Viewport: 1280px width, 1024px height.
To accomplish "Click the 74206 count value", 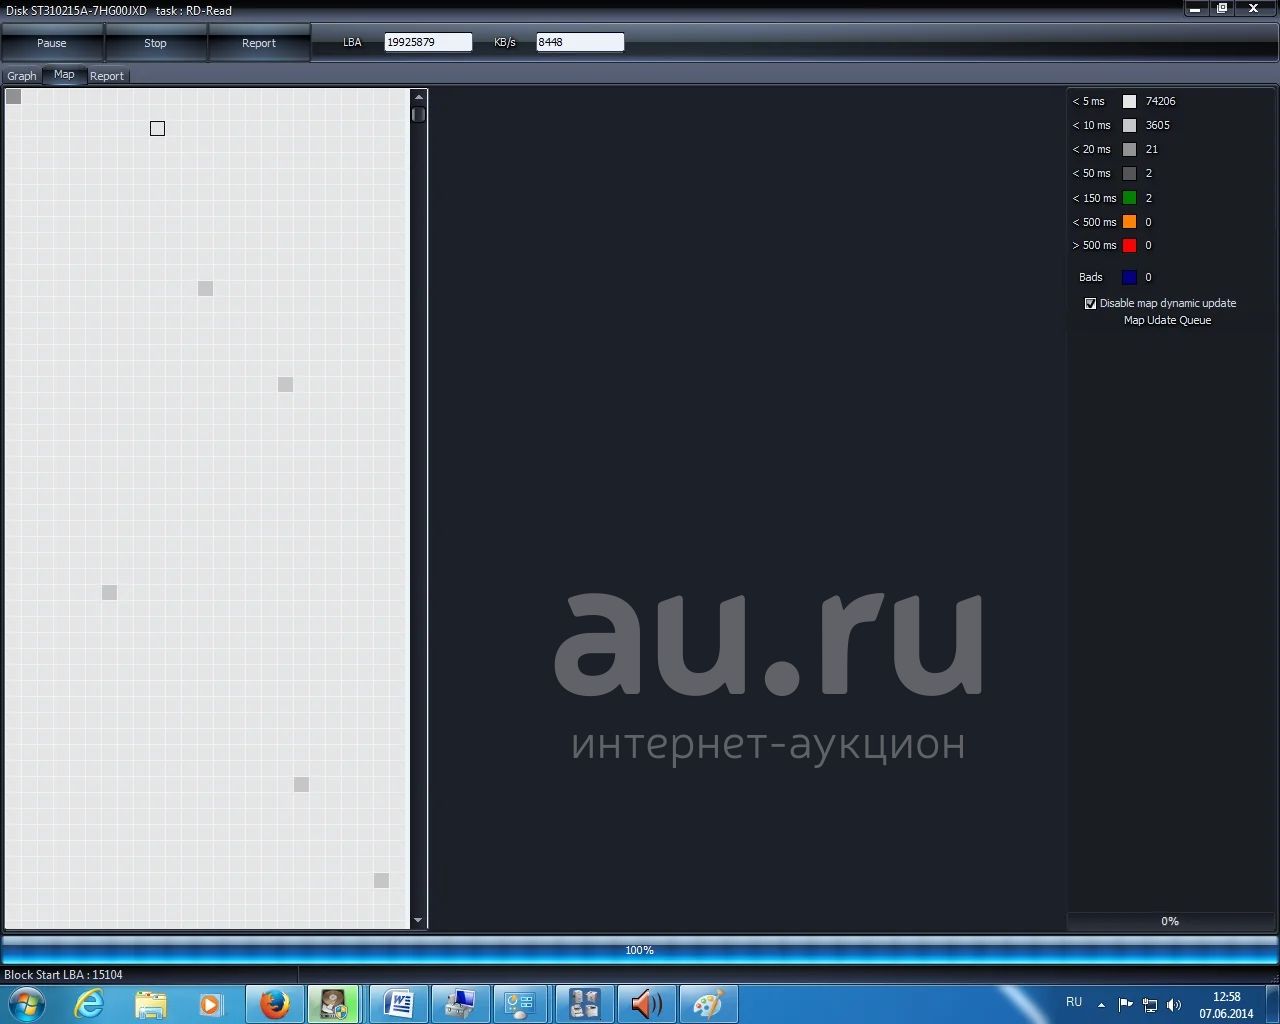I will tap(1160, 101).
